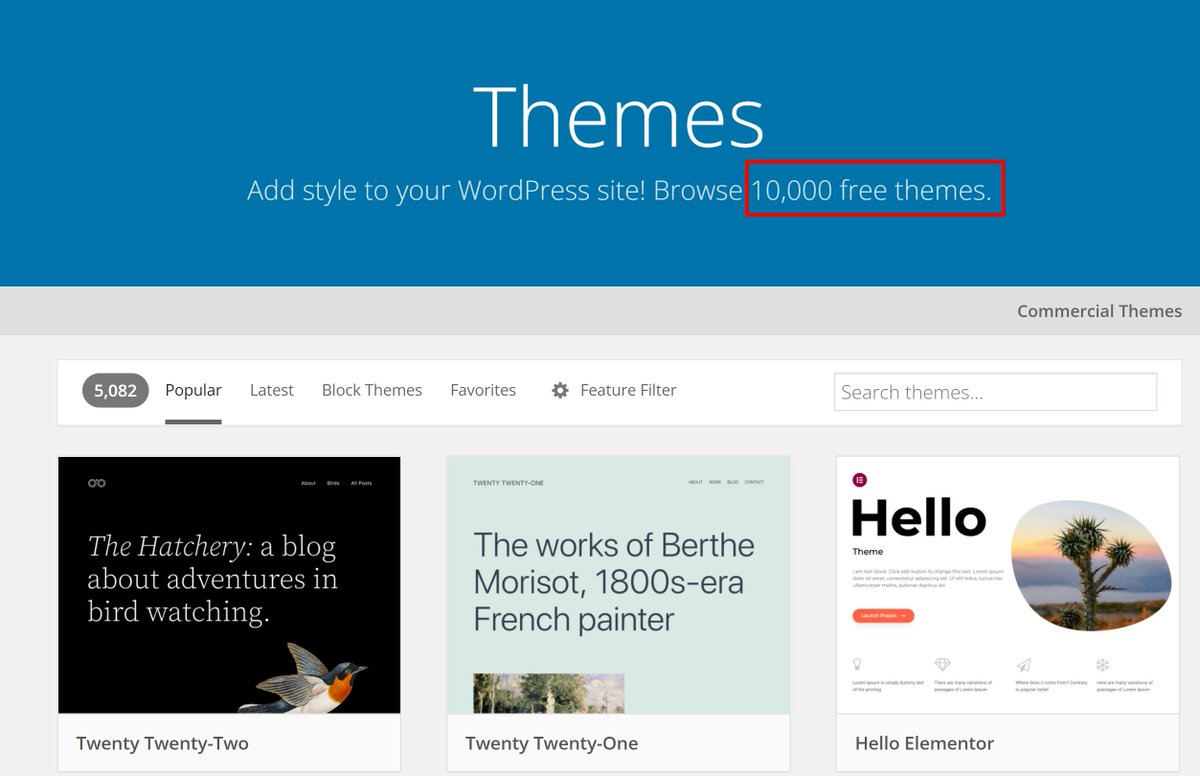Open the Feature Filter gear icon

pos(560,390)
